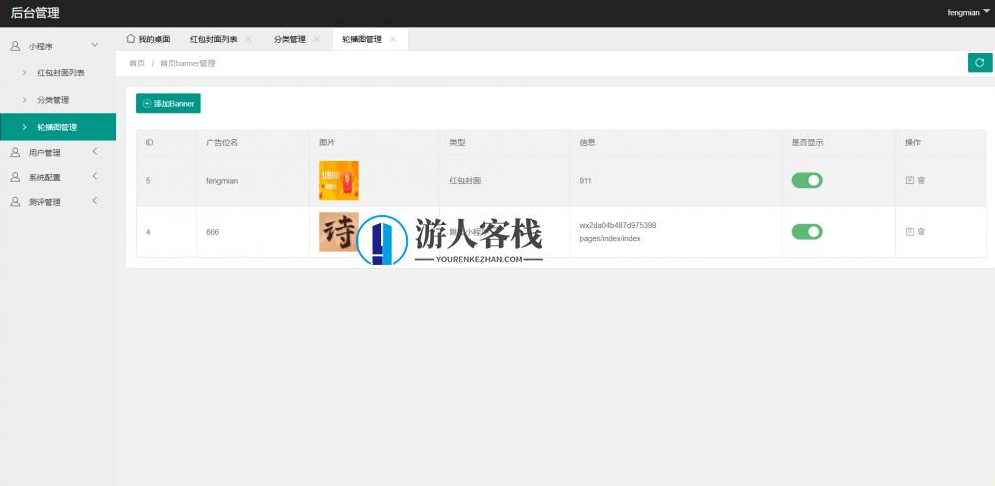Open the fengmian banner thumbnail image

[339, 180]
